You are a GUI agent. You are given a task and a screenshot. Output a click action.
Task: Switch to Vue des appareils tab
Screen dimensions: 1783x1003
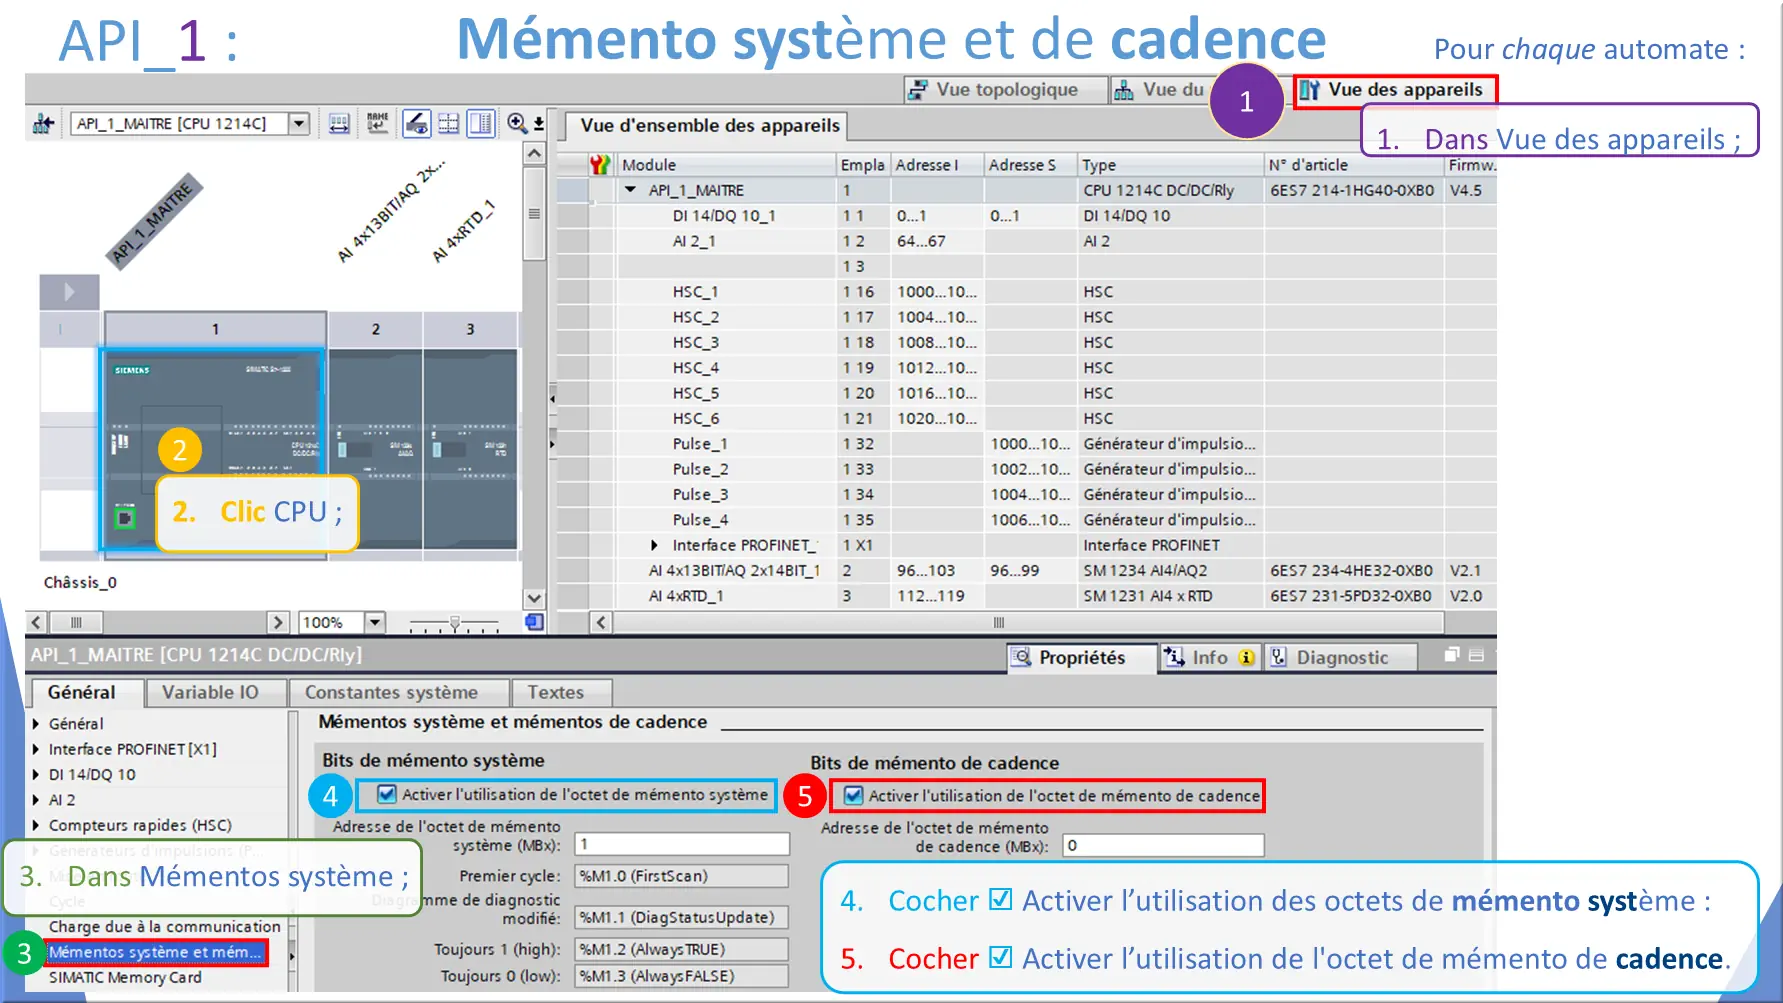pyautogui.click(x=1395, y=90)
